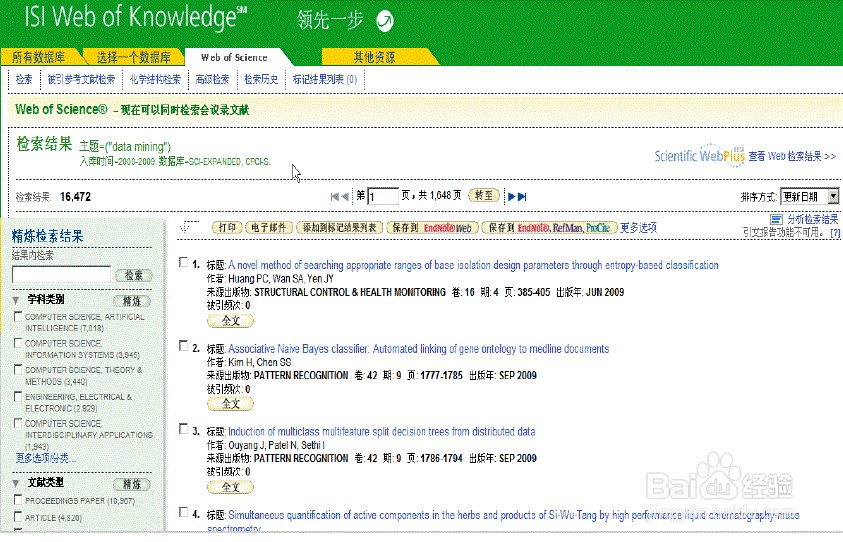Image resolution: width=843 pixels, height=542 pixels.
Task: Click the 分析检索结果 analyze icon
Action: click(776, 219)
